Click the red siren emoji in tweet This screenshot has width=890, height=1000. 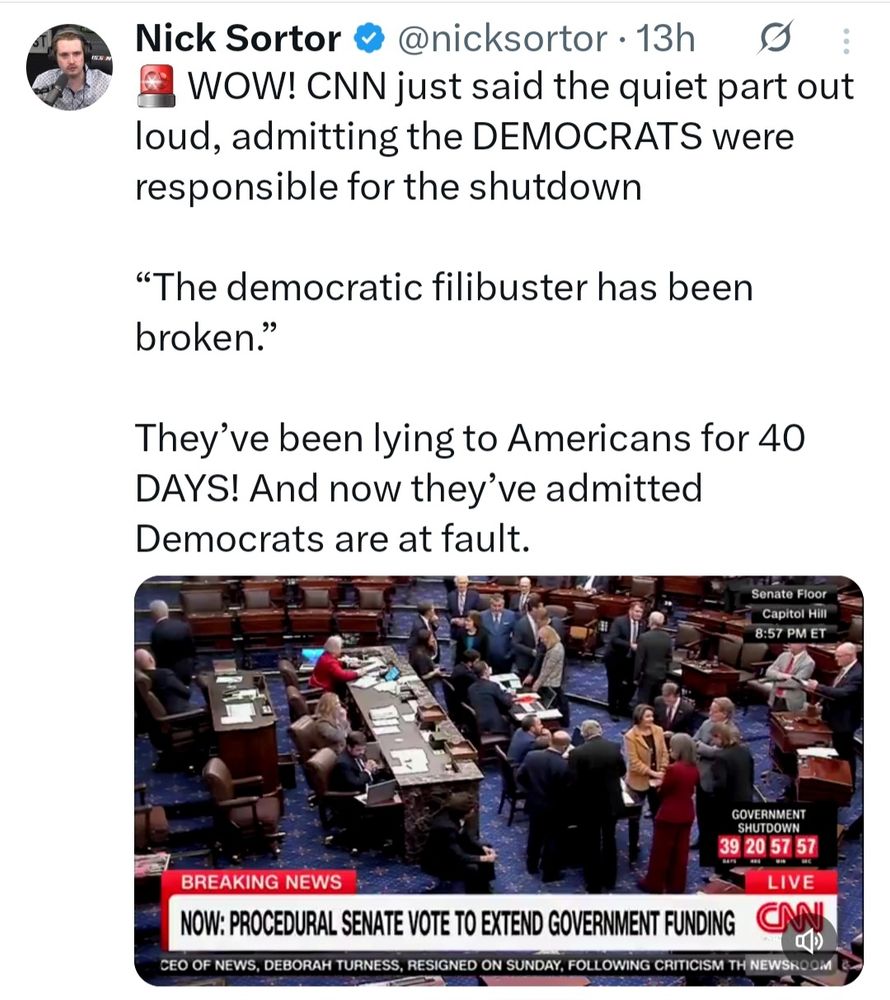click(156, 86)
